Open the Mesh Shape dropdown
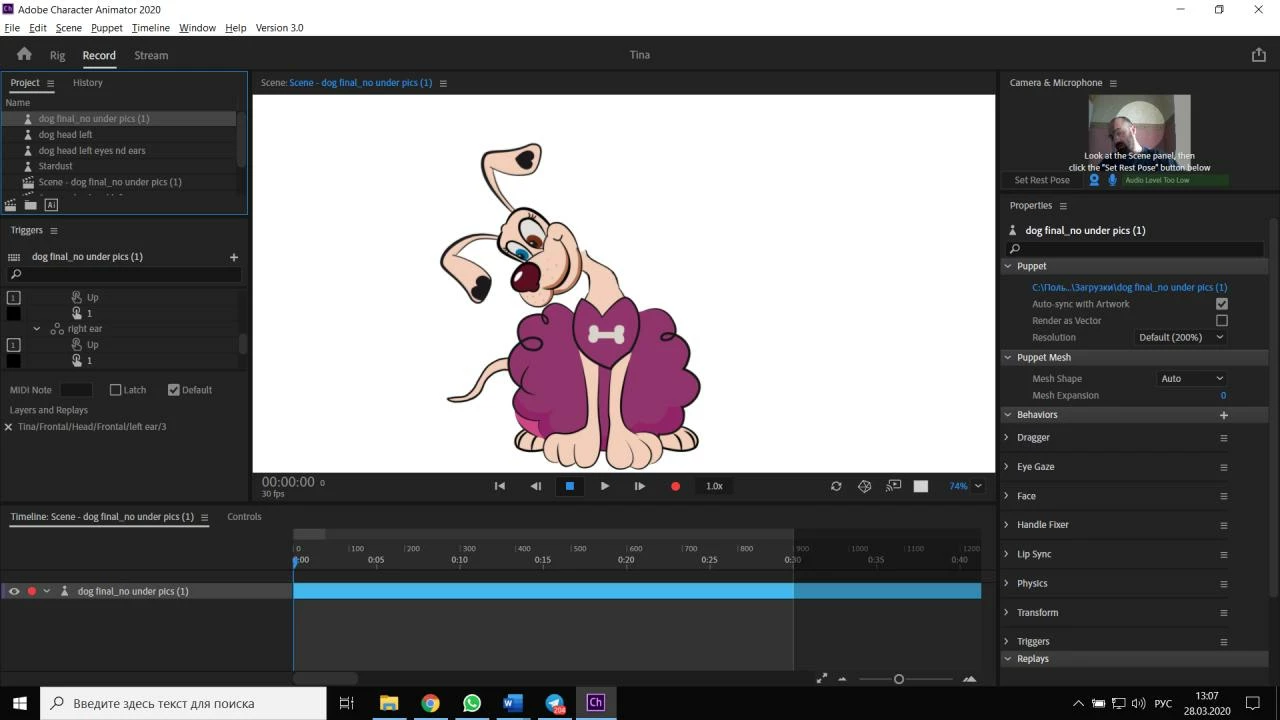The height and width of the screenshot is (720, 1280). pyautogui.click(x=1192, y=379)
